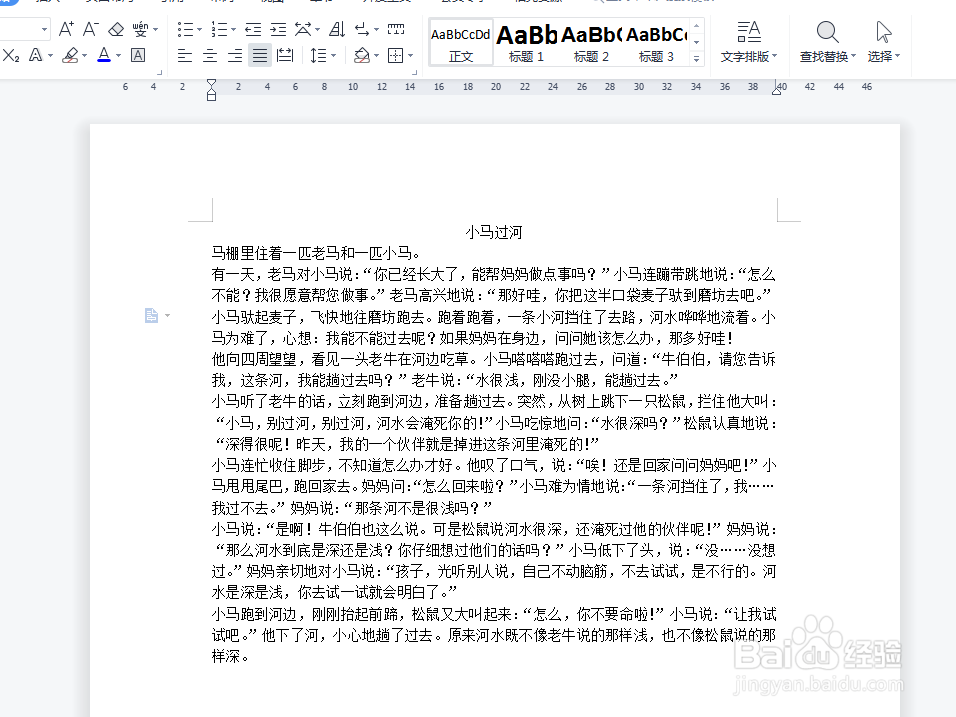This screenshot has height=717, width=956.
Task: Expand the styles gallery with its arrow
Action: [x=697, y=57]
